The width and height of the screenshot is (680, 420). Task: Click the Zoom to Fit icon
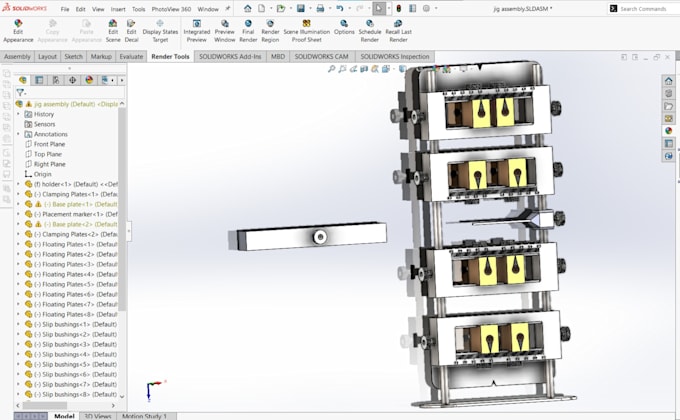pyautogui.click(x=331, y=69)
